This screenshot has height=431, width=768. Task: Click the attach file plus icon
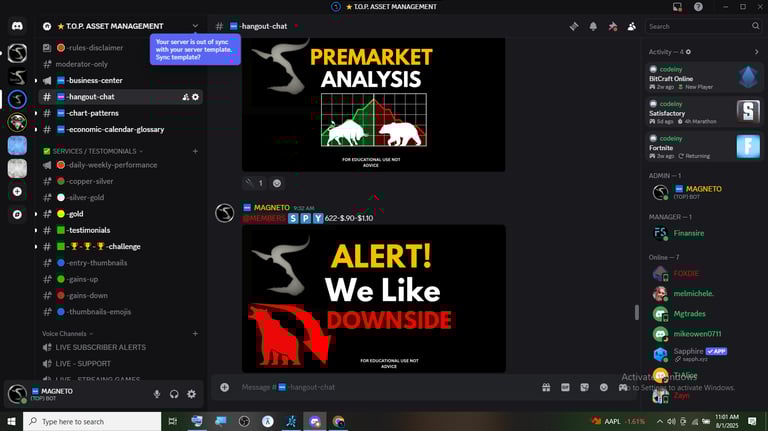click(224, 387)
